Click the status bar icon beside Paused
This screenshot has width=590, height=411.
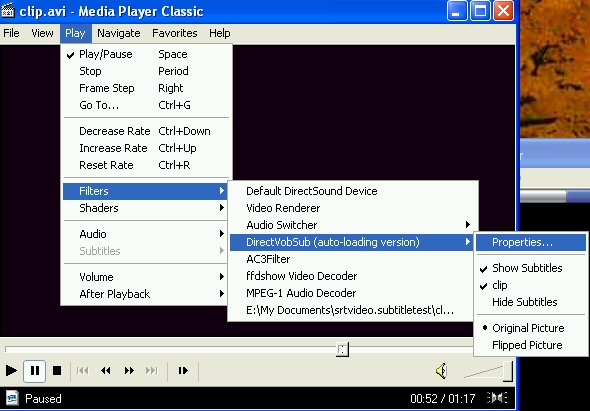pos(12,398)
